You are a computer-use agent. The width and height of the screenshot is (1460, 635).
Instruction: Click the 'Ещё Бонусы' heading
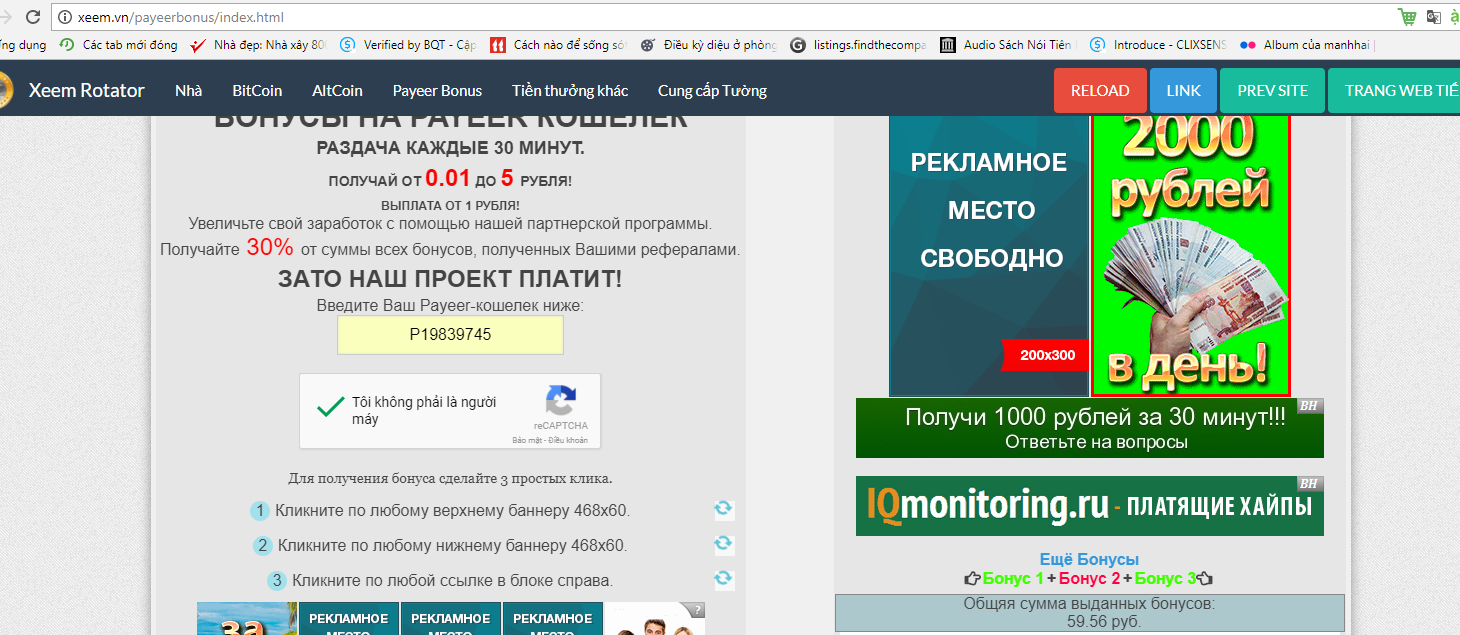1089,560
